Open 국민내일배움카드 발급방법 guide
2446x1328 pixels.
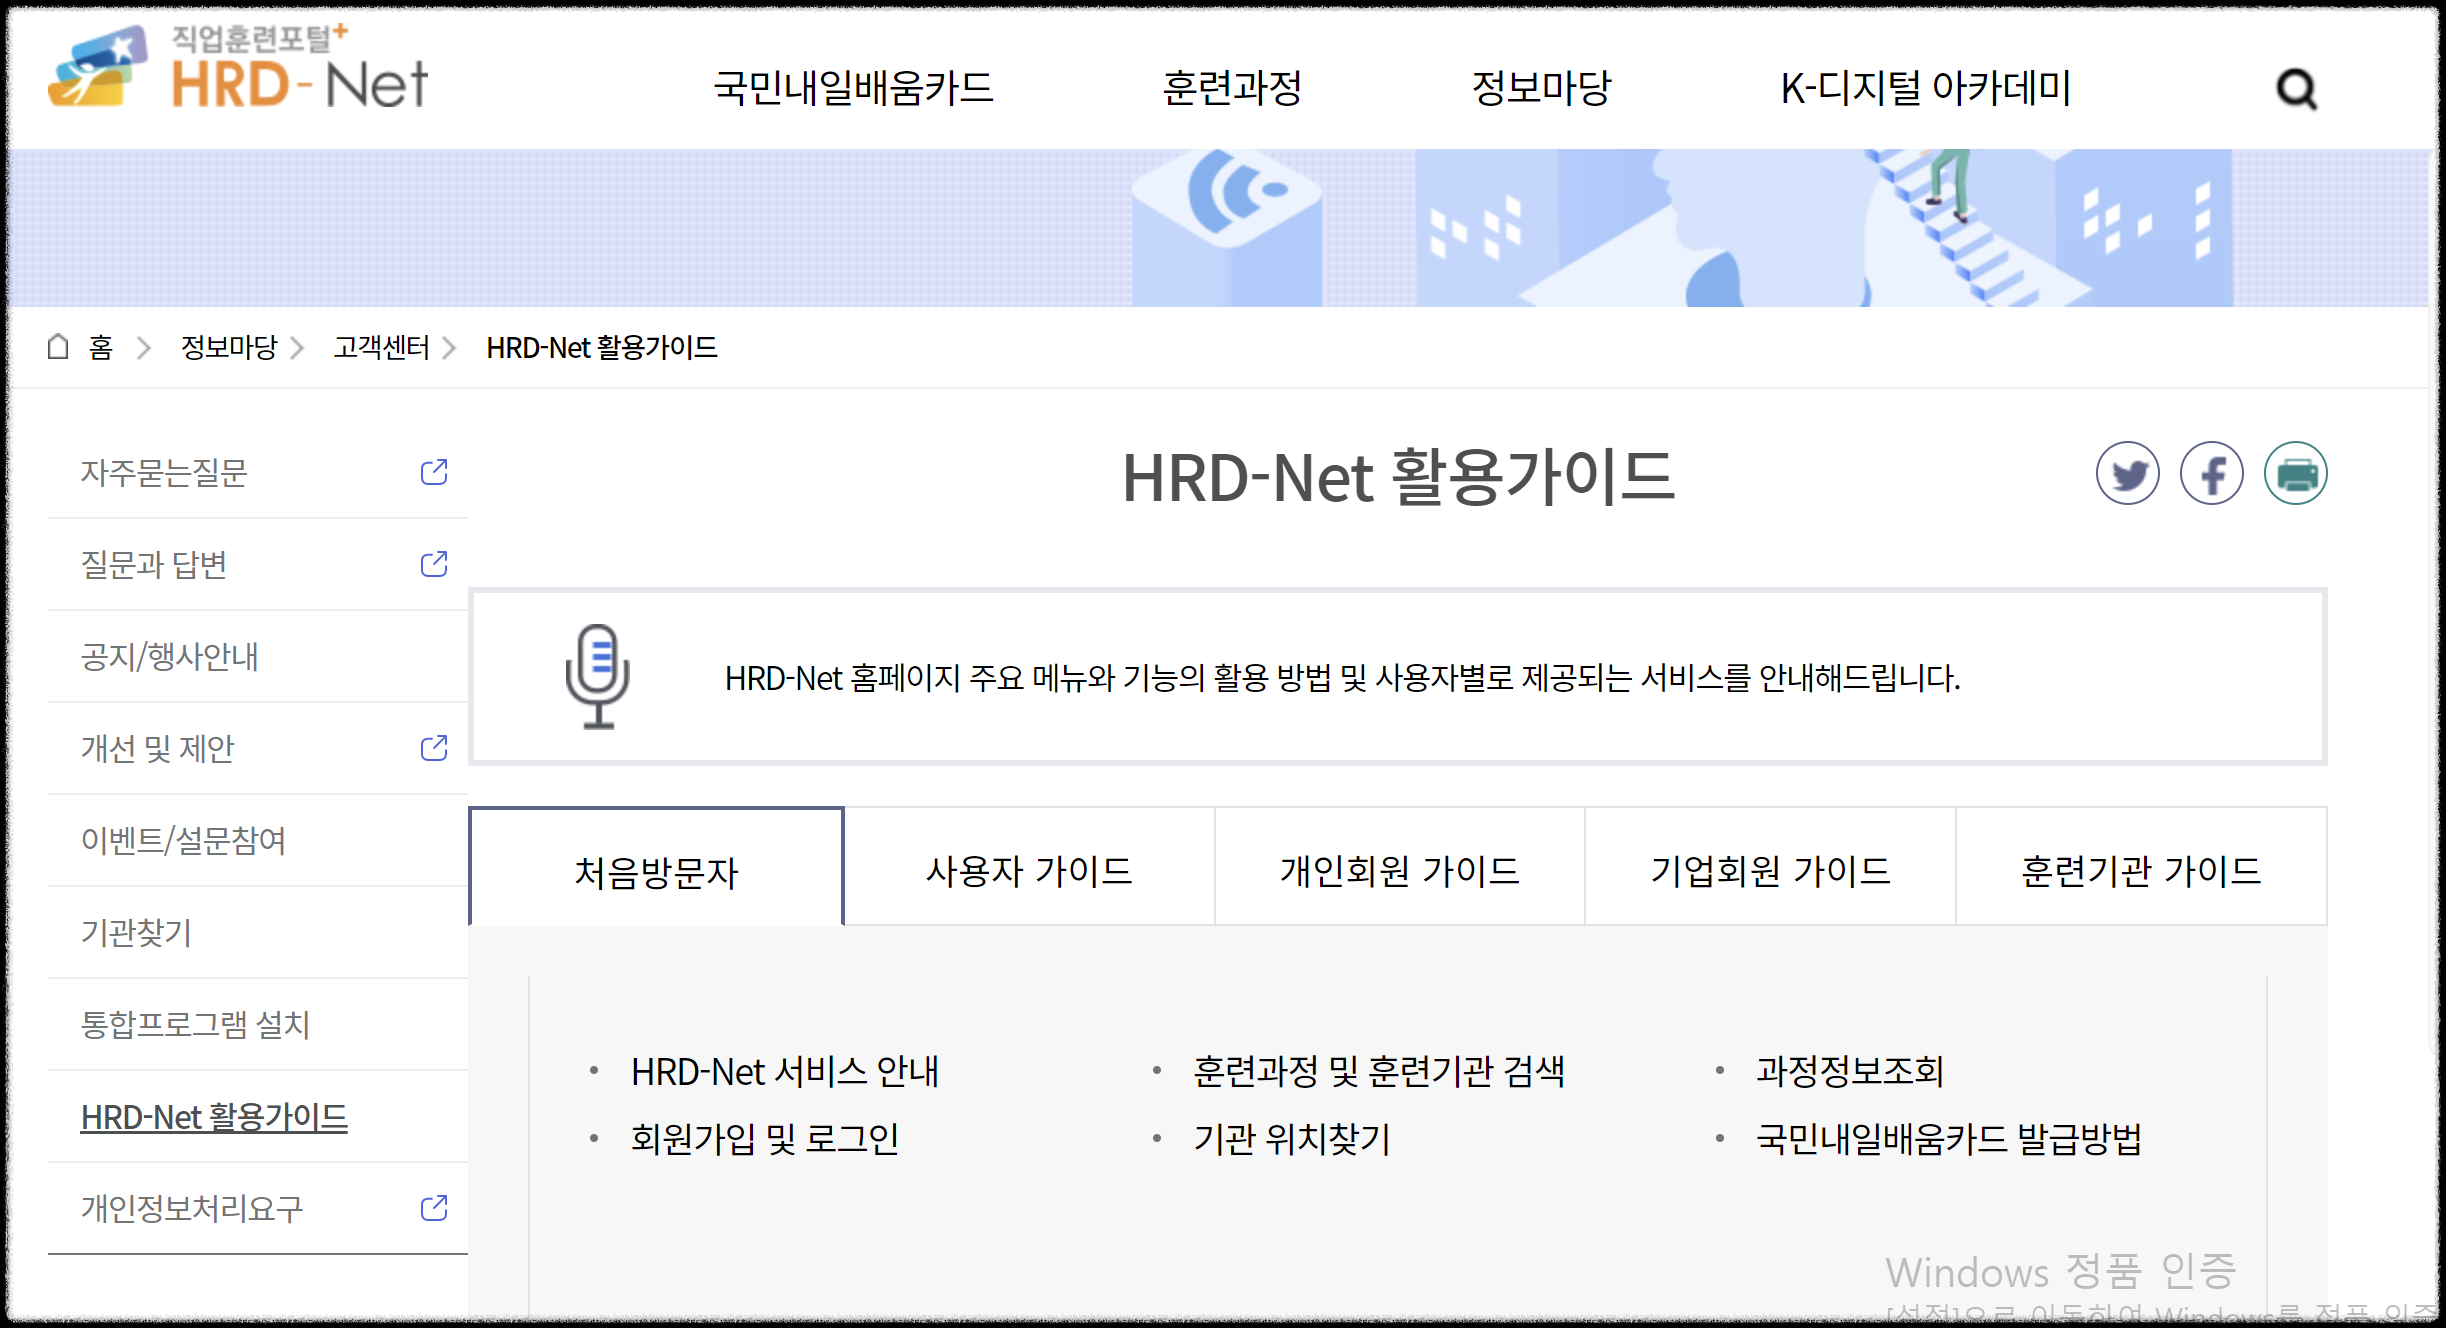(1949, 1138)
